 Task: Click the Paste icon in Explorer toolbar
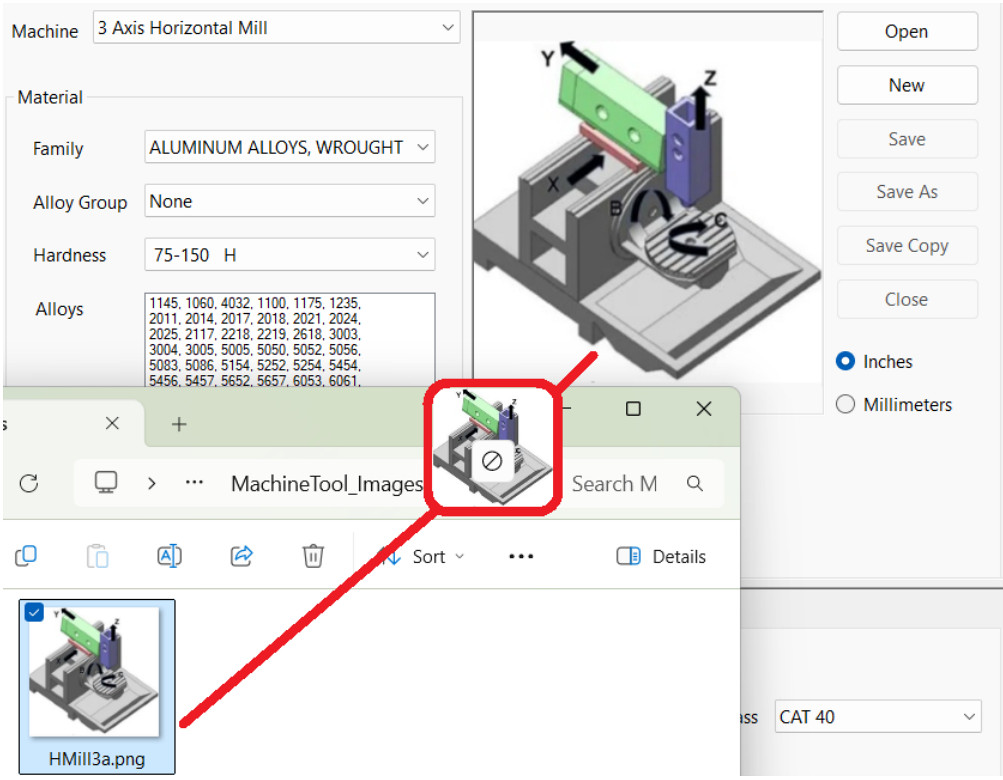click(x=97, y=556)
